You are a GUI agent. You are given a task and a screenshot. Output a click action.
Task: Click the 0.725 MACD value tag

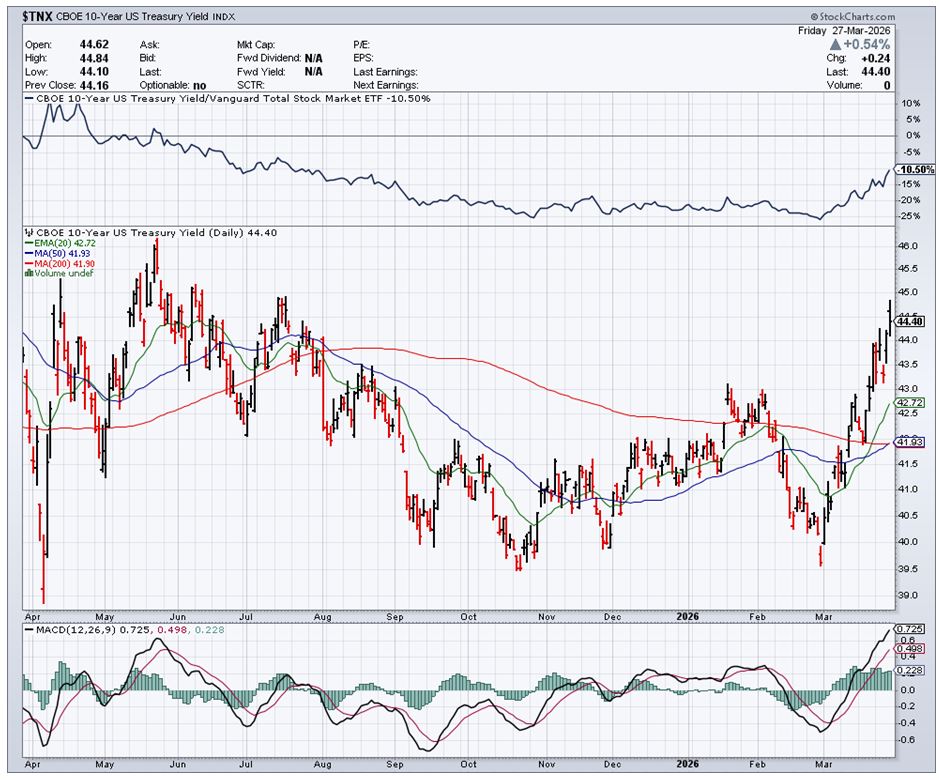[x=911, y=628]
